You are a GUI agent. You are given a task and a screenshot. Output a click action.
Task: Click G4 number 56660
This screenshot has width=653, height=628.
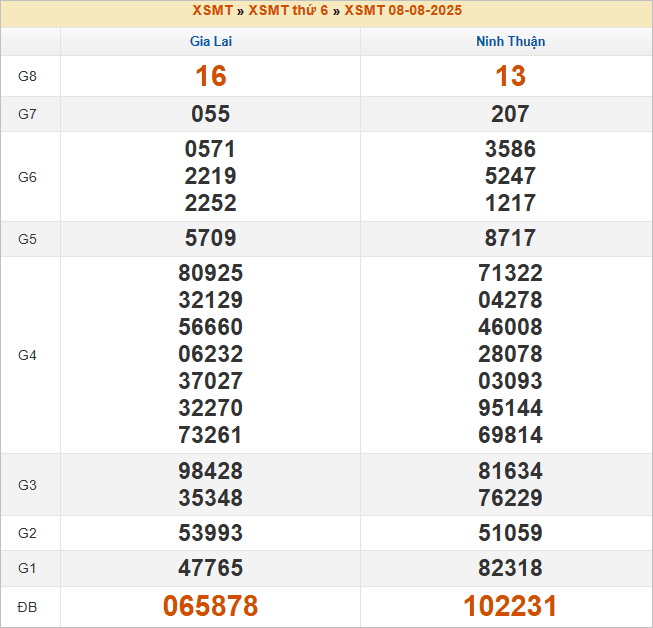click(x=211, y=327)
